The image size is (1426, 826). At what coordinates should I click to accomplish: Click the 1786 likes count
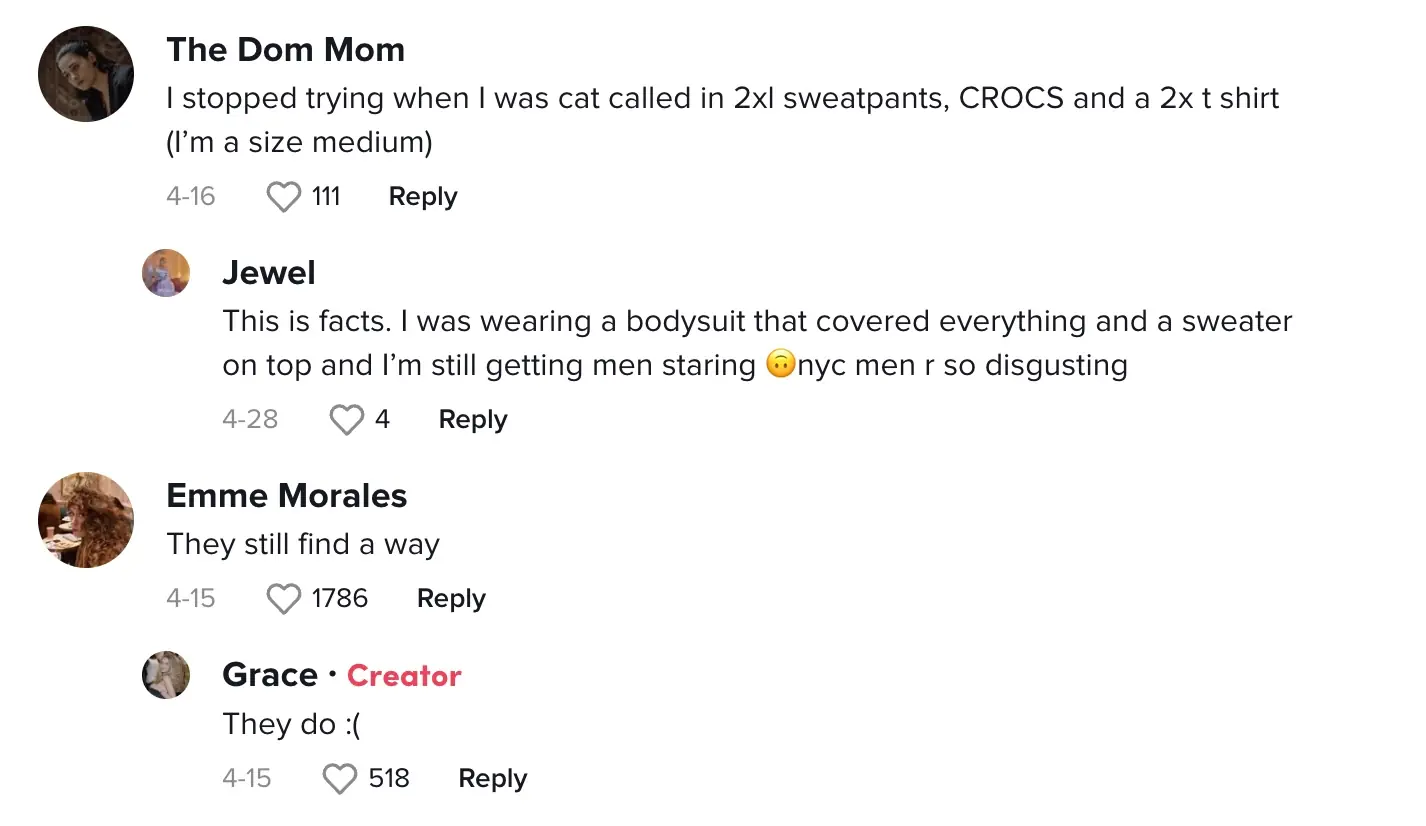point(339,599)
